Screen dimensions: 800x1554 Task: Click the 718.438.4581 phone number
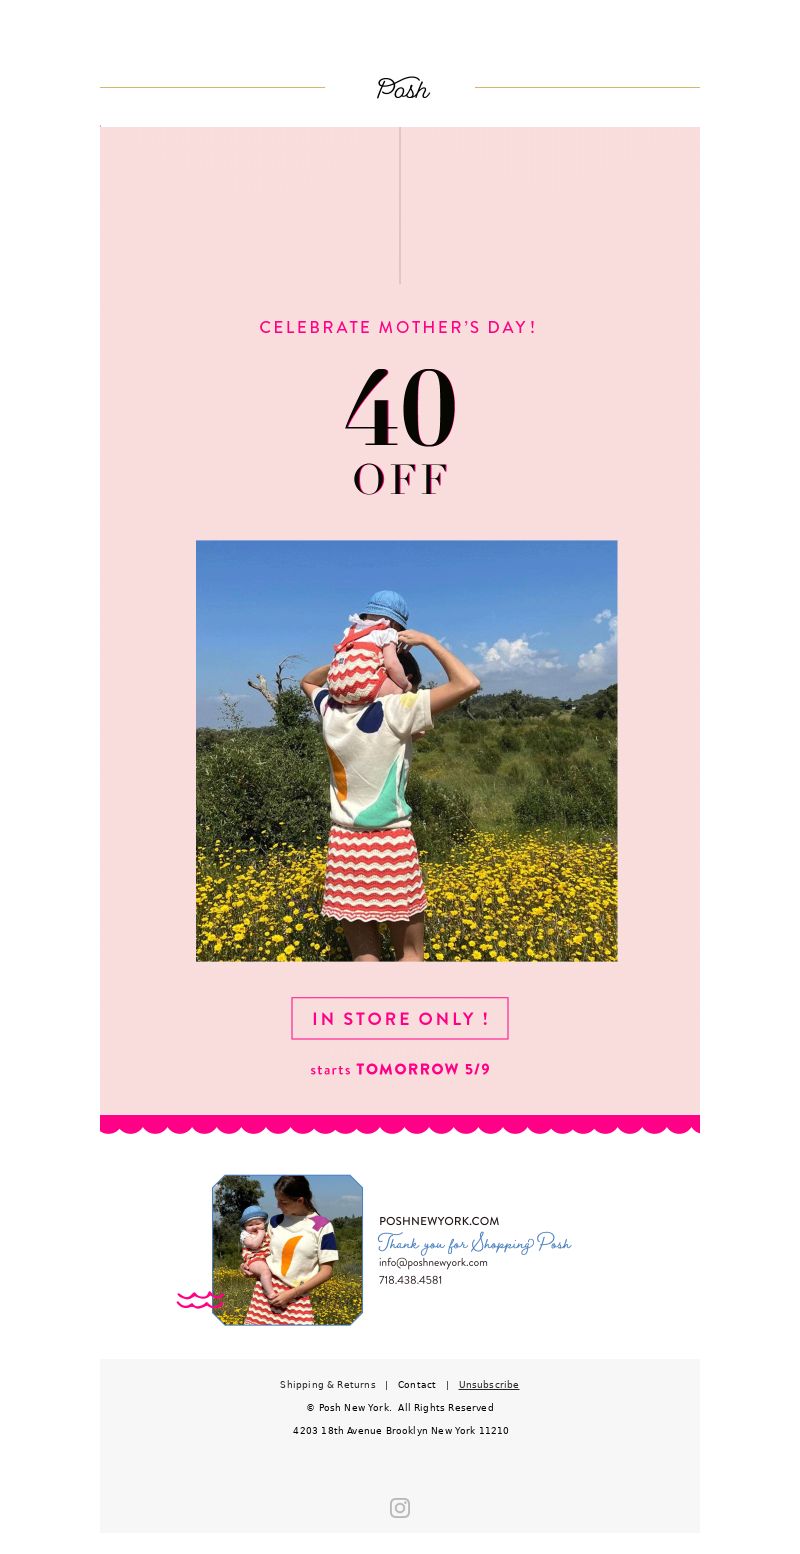pyautogui.click(x=410, y=1280)
